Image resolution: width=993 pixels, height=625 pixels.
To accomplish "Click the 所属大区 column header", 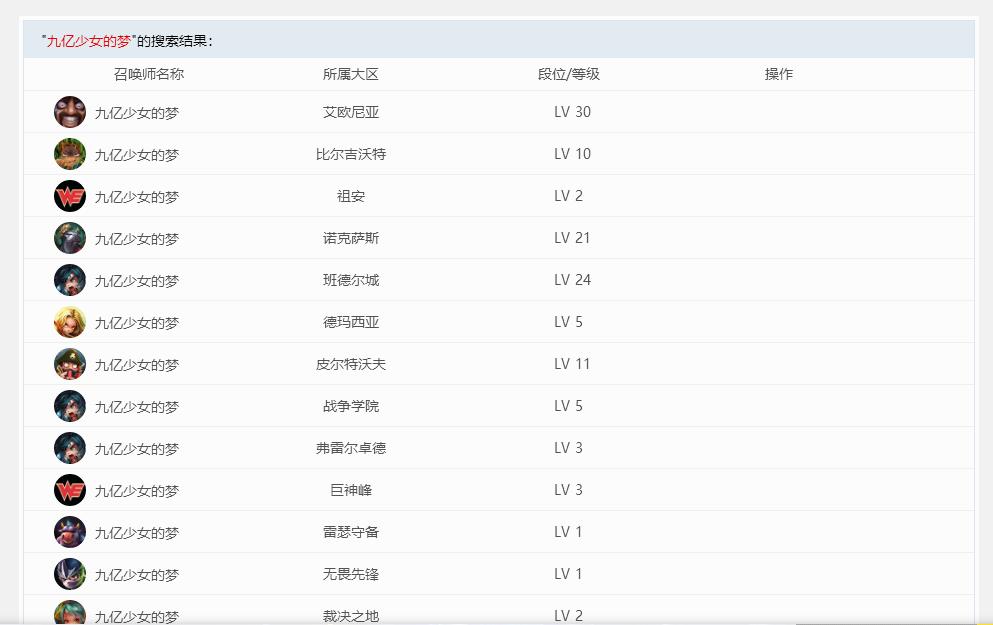I will [351, 74].
